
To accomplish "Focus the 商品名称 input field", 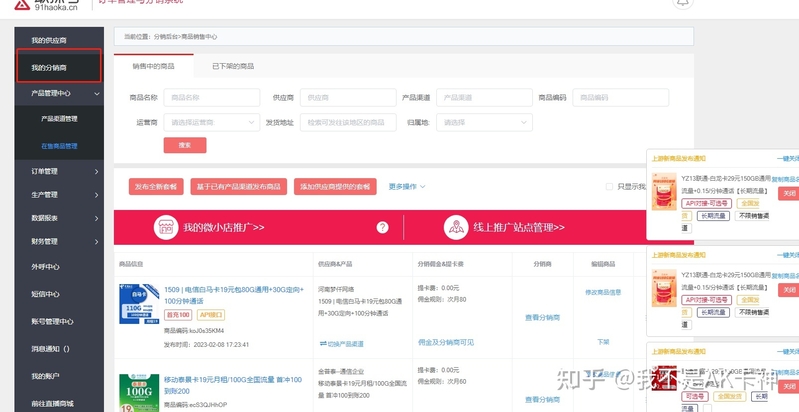I will 211,97.
